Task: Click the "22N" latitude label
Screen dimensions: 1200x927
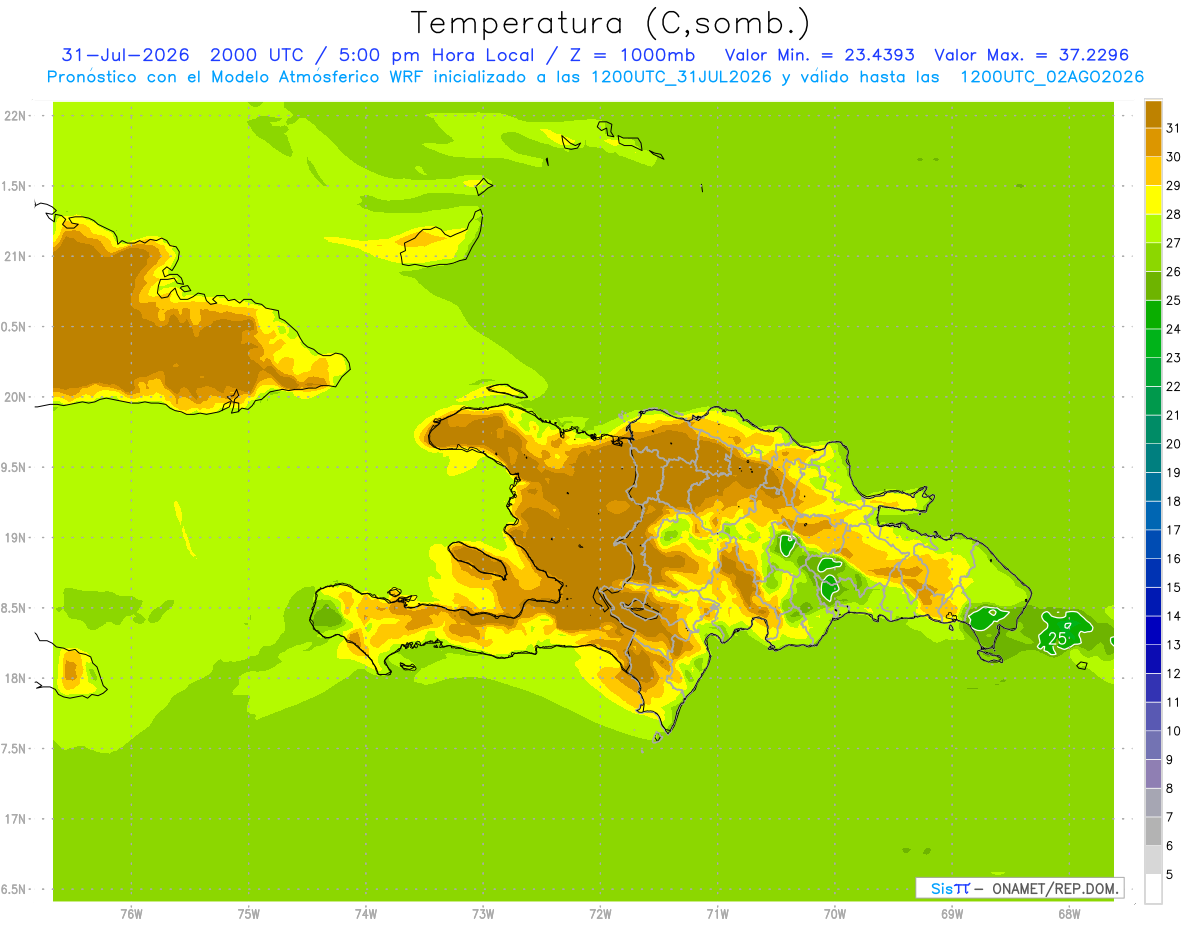Action: click(16, 115)
